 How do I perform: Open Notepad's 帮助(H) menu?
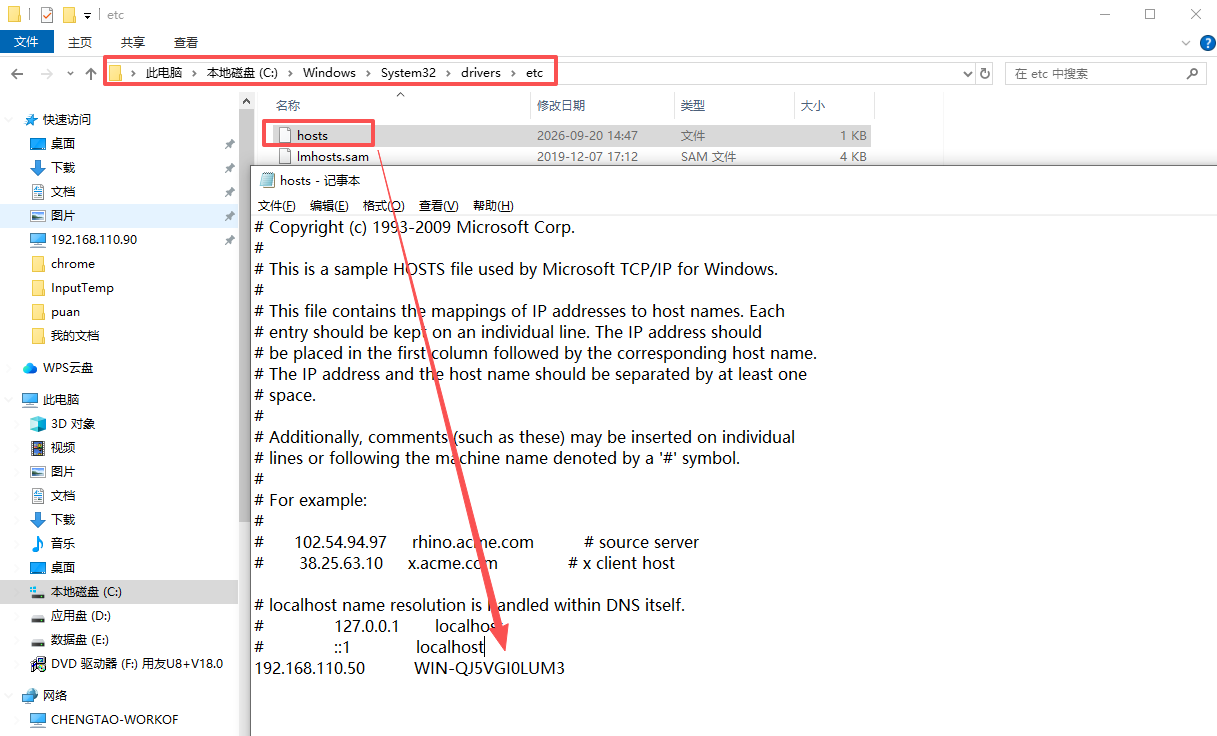(x=493, y=205)
